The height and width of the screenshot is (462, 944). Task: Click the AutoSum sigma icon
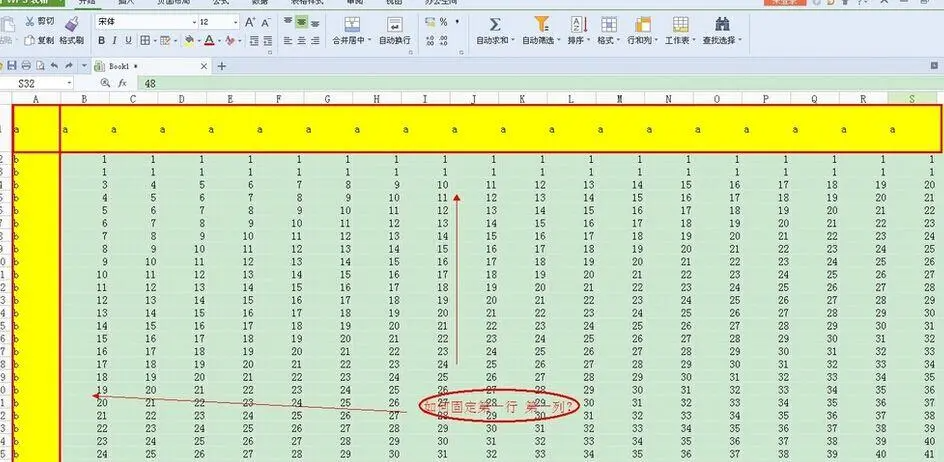click(x=495, y=24)
